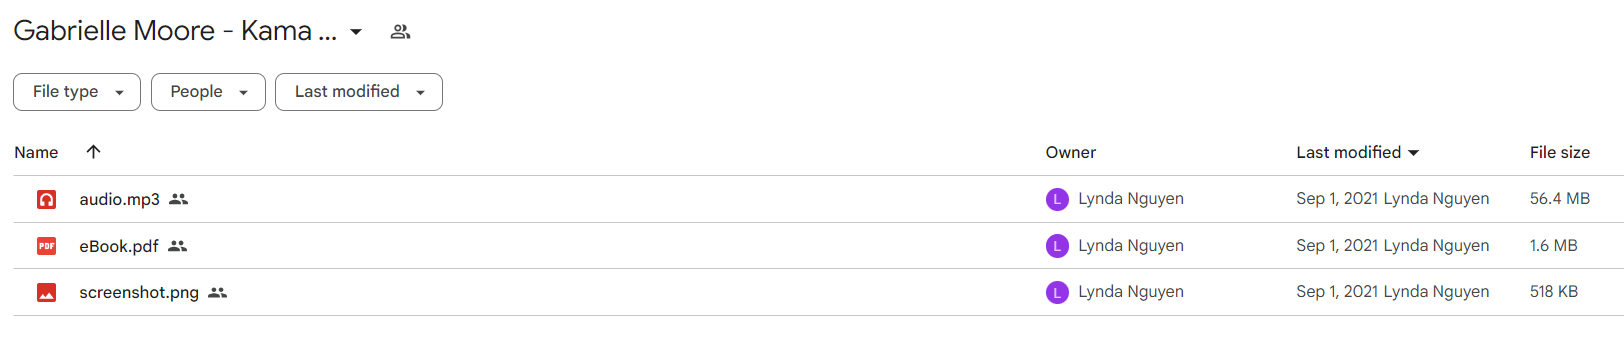Click the shared icon next to audio.mp3
Screen dimensions: 1624x361
[x=178, y=199]
